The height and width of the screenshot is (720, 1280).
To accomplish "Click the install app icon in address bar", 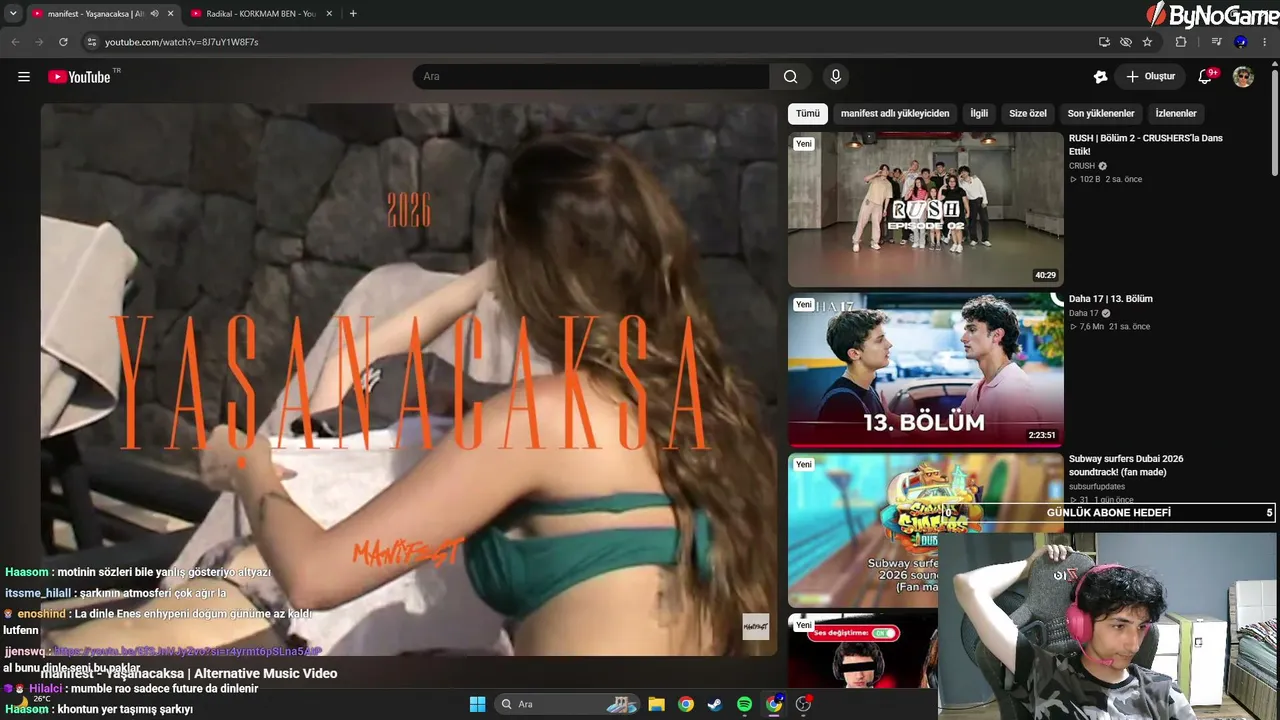I will click(x=1104, y=42).
